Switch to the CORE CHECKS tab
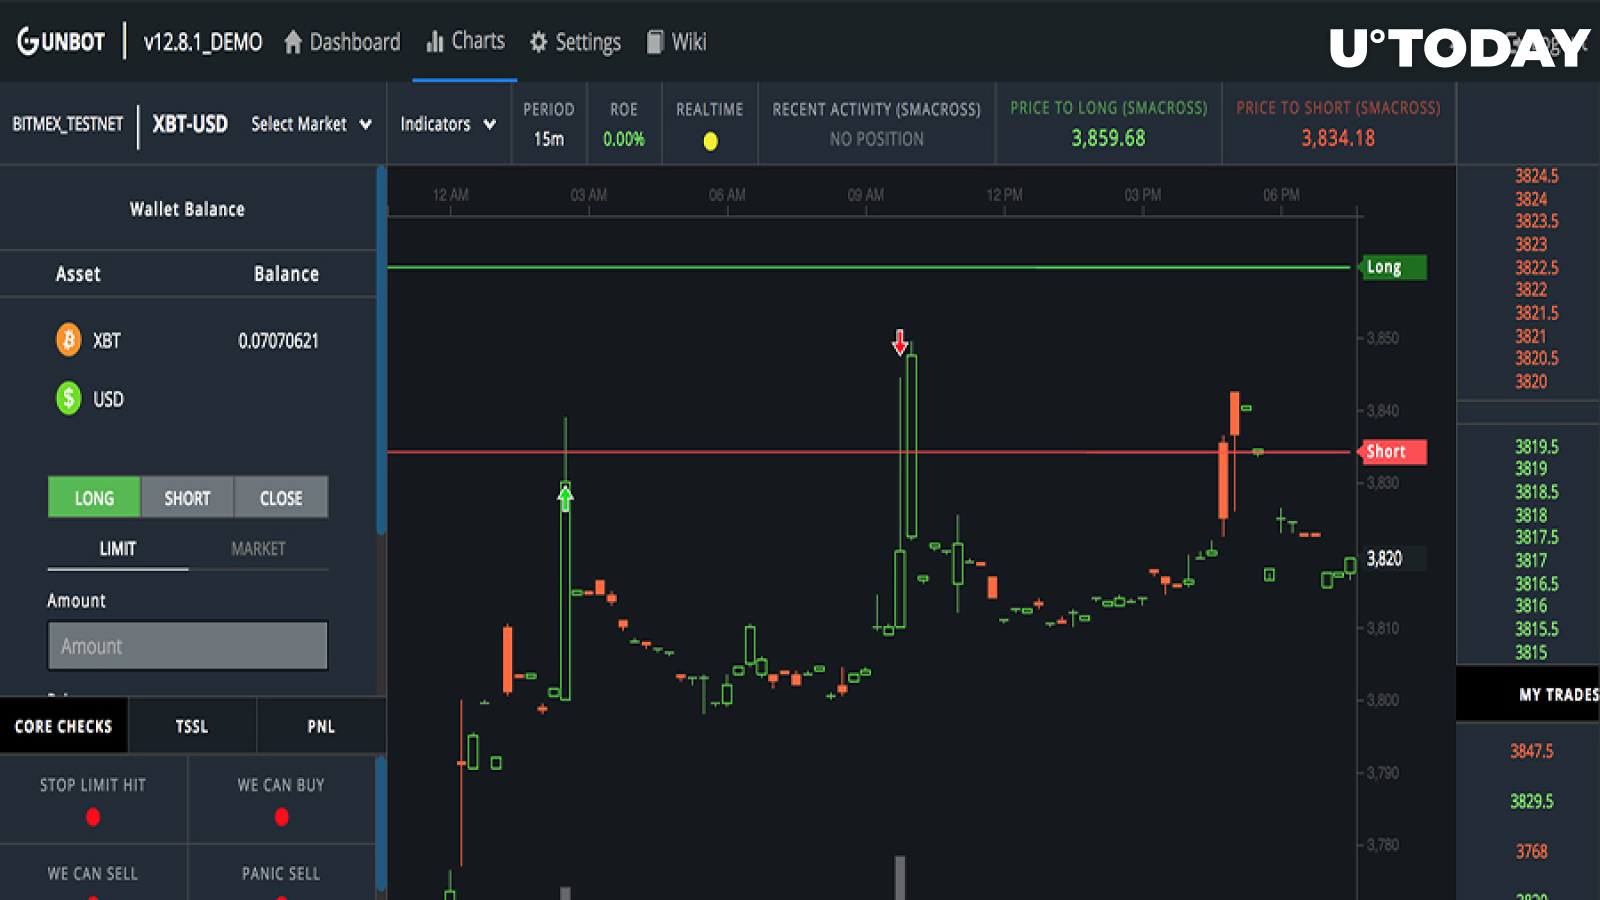The width and height of the screenshot is (1600, 900). pos(64,726)
